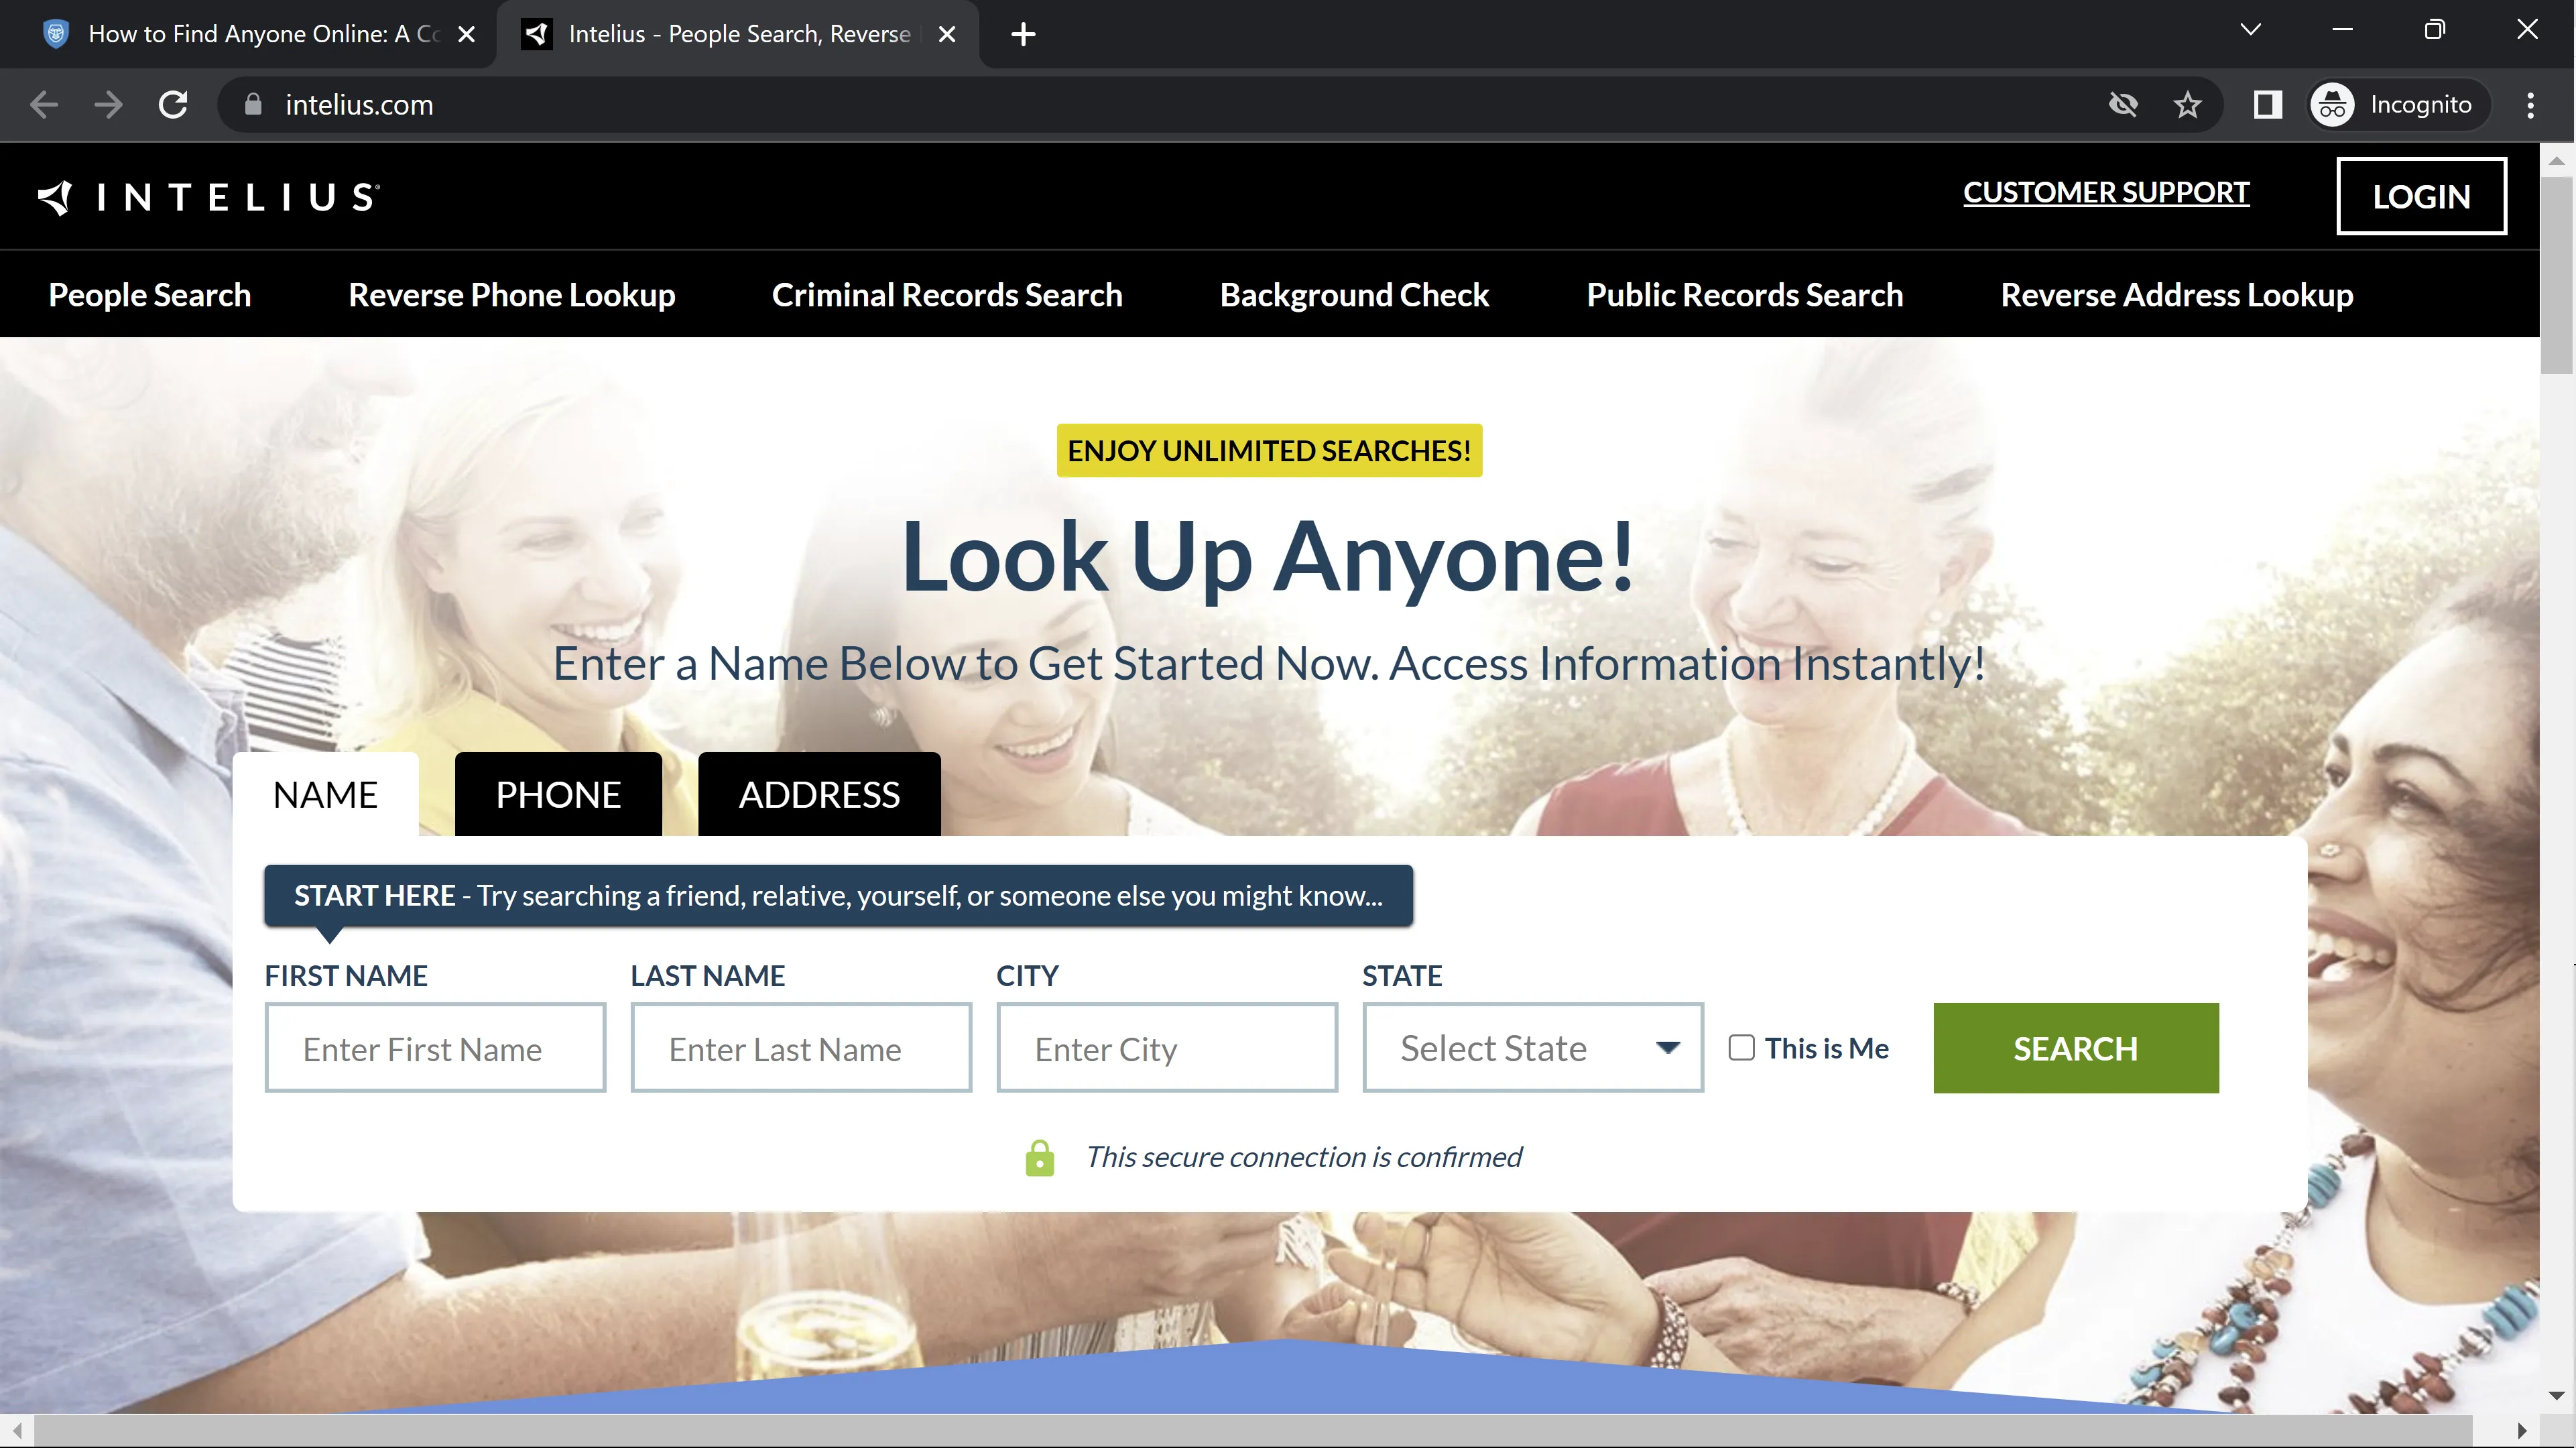Open Reverse Phone Lookup menu item
2576x1448 pixels.
point(511,295)
